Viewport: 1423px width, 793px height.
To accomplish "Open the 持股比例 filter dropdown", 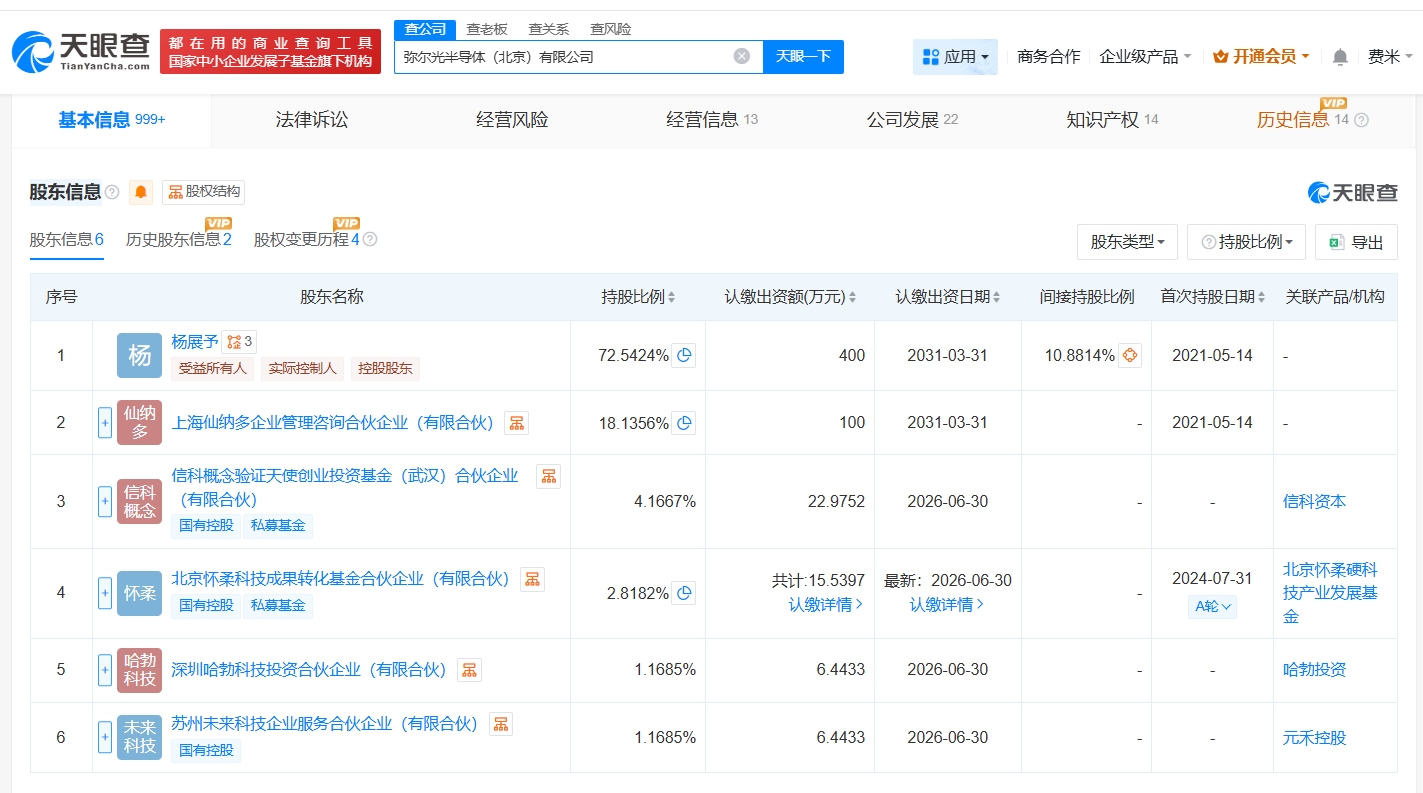I will (1246, 242).
